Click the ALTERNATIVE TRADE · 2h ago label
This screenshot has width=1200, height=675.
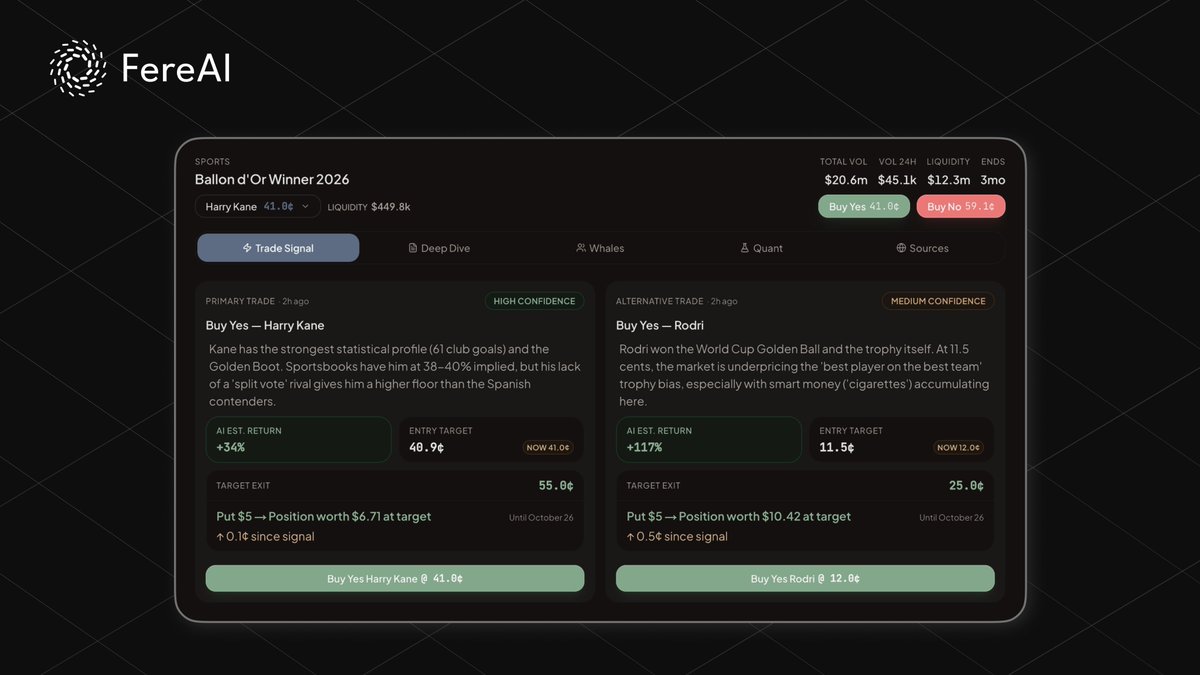click(x=676, y=301)
